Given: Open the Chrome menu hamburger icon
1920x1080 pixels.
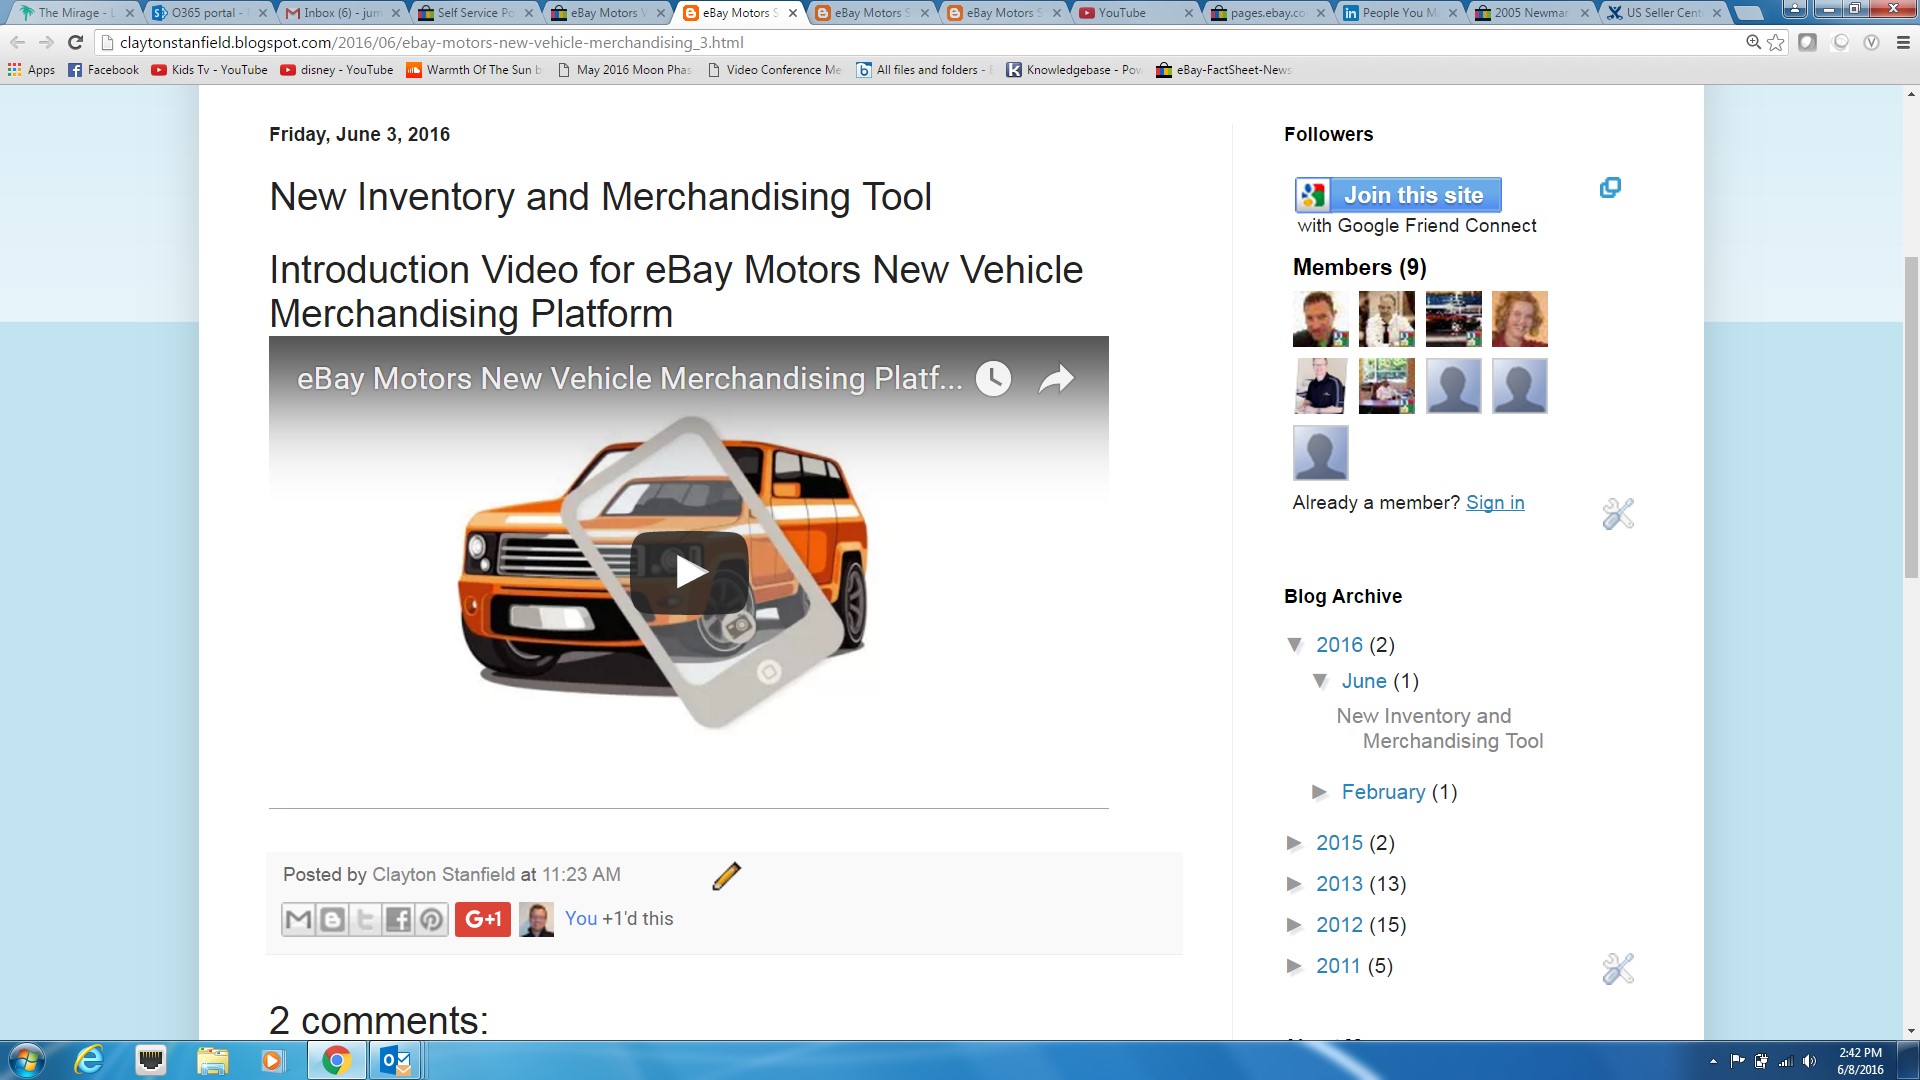Looking at the screenshot, I should pos(1903,42).
